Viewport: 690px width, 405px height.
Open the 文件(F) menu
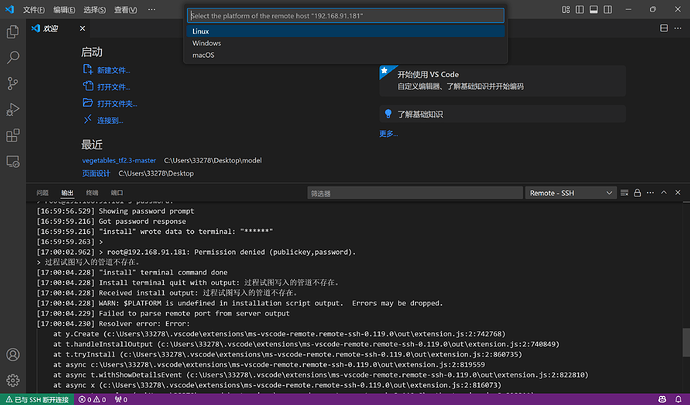point(34,10)
